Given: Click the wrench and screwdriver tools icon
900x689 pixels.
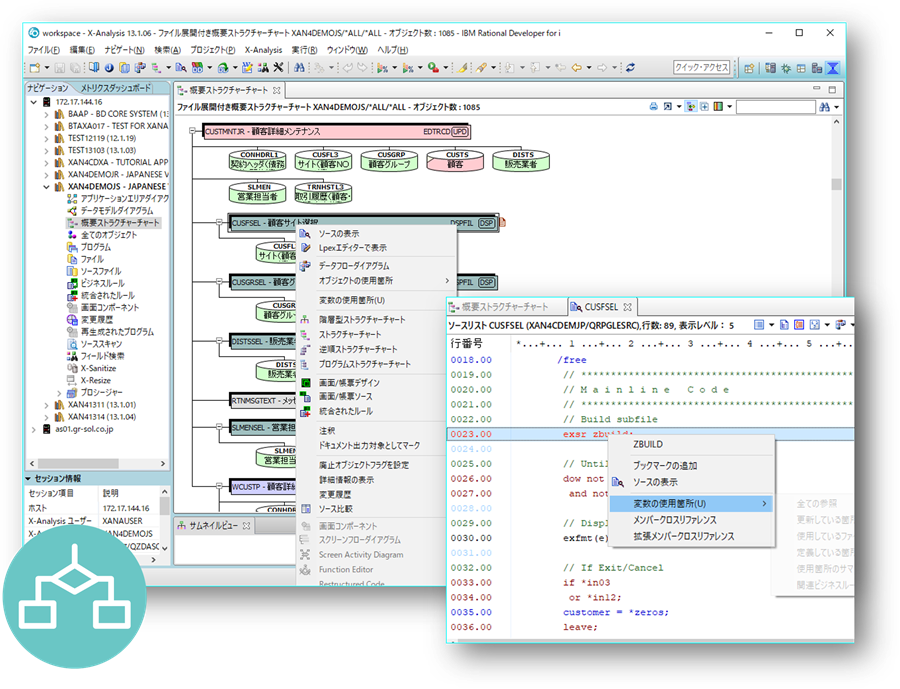Looking at the screenshot, I should (278, 68).
